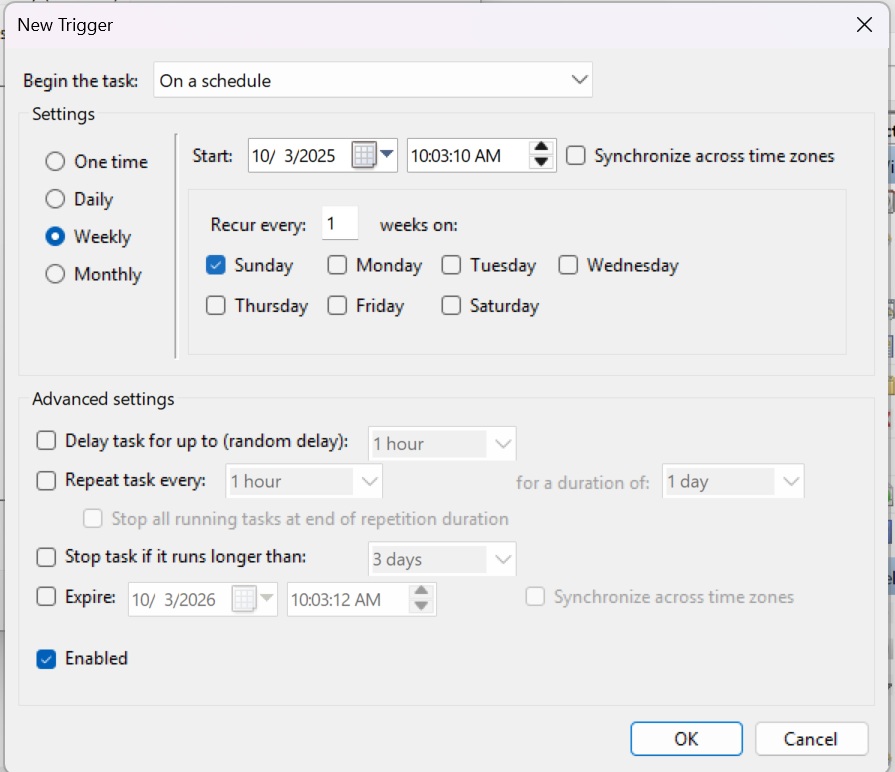Screen dimensions: 895x772
Task: Click the Recur every weeks input field
Action: click(339, 225)
